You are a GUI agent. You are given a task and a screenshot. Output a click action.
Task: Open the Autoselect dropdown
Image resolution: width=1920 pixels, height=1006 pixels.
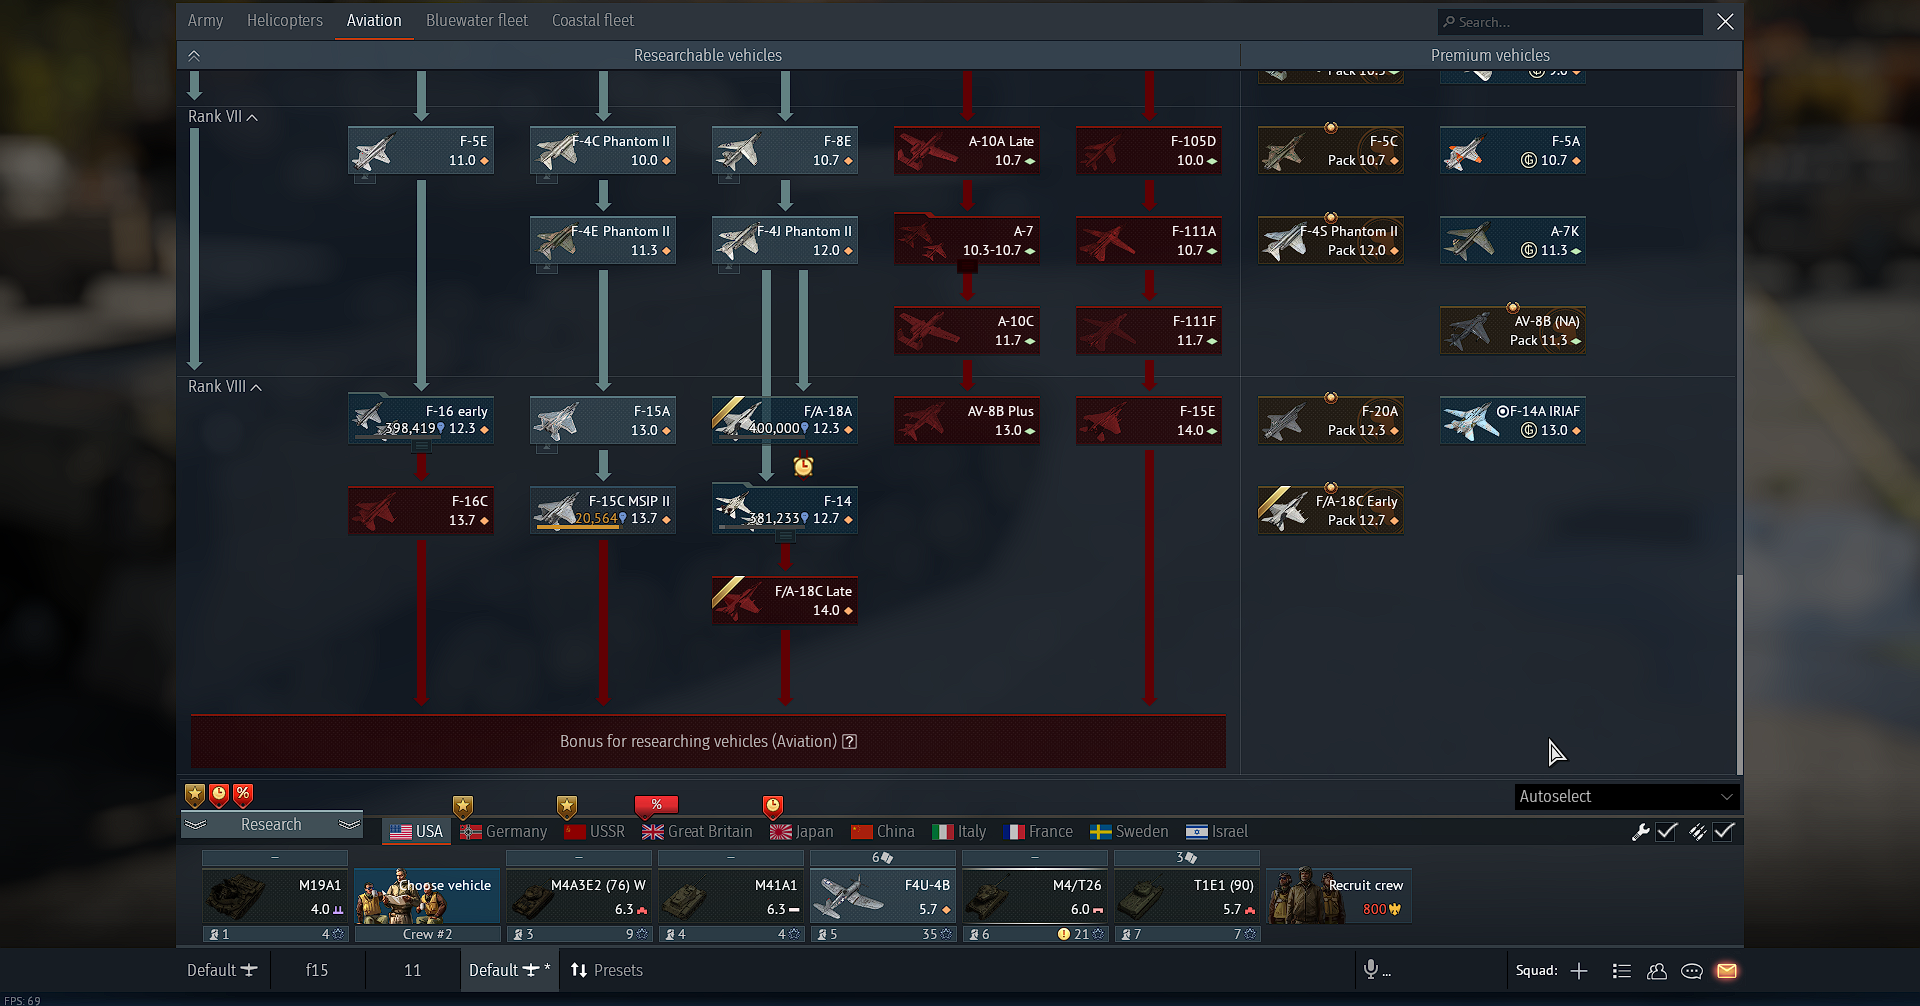[x=1625, y=796]
